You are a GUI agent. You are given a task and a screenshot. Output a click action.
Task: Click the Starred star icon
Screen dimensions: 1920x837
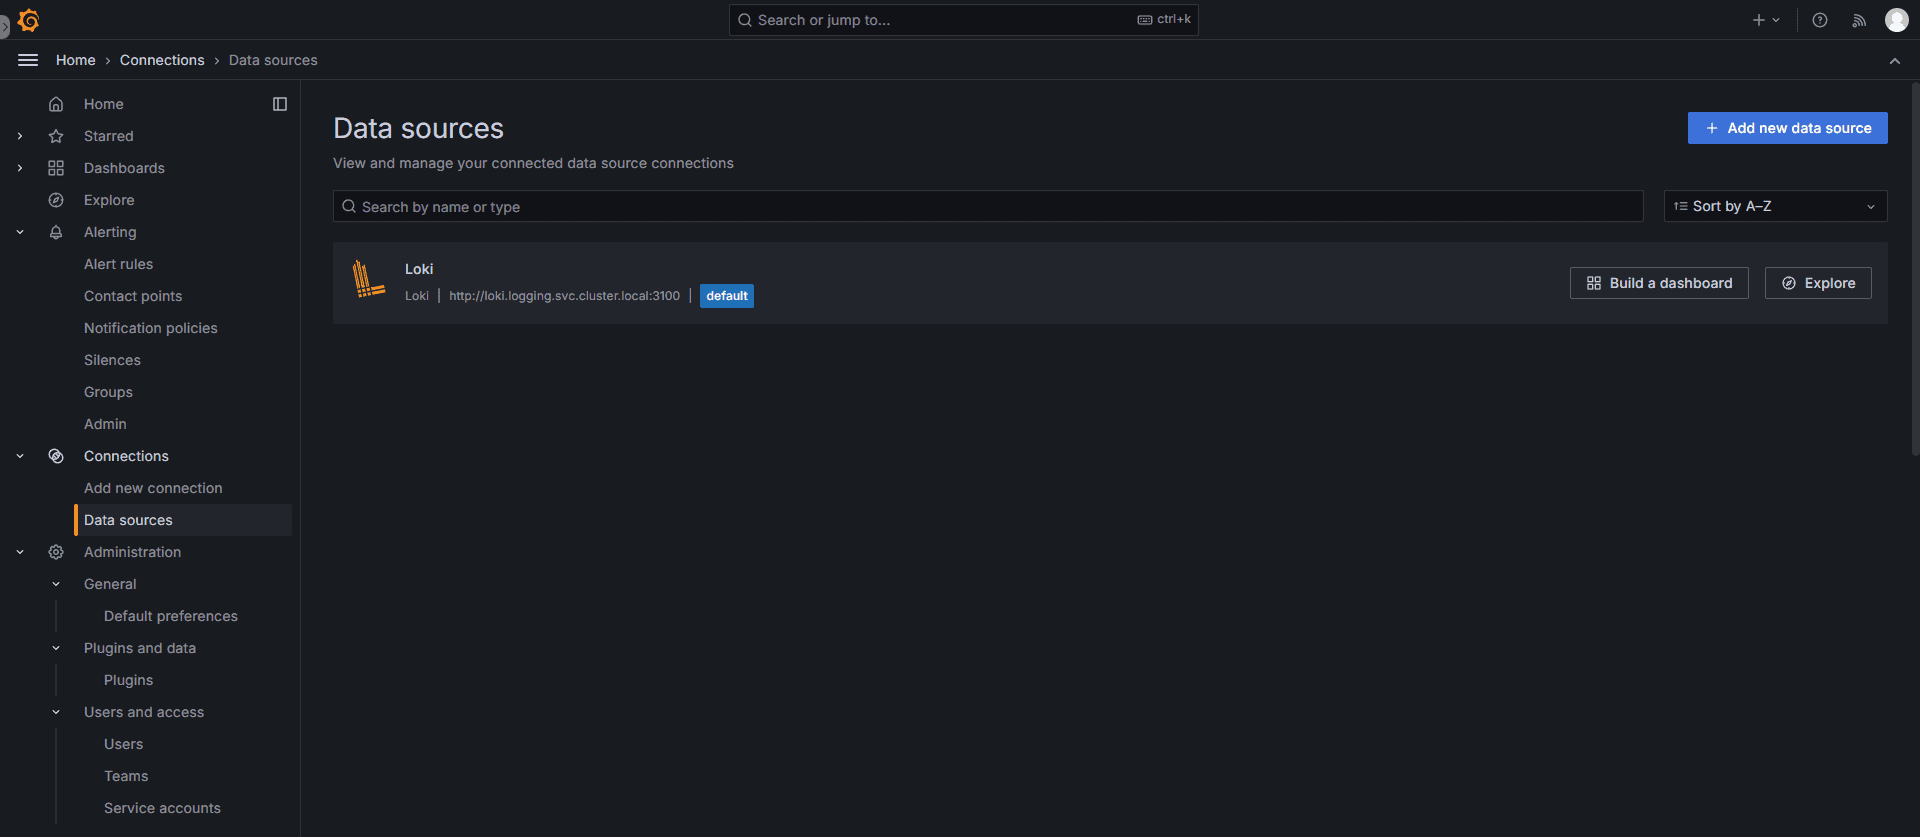click(x=56, y=136)
